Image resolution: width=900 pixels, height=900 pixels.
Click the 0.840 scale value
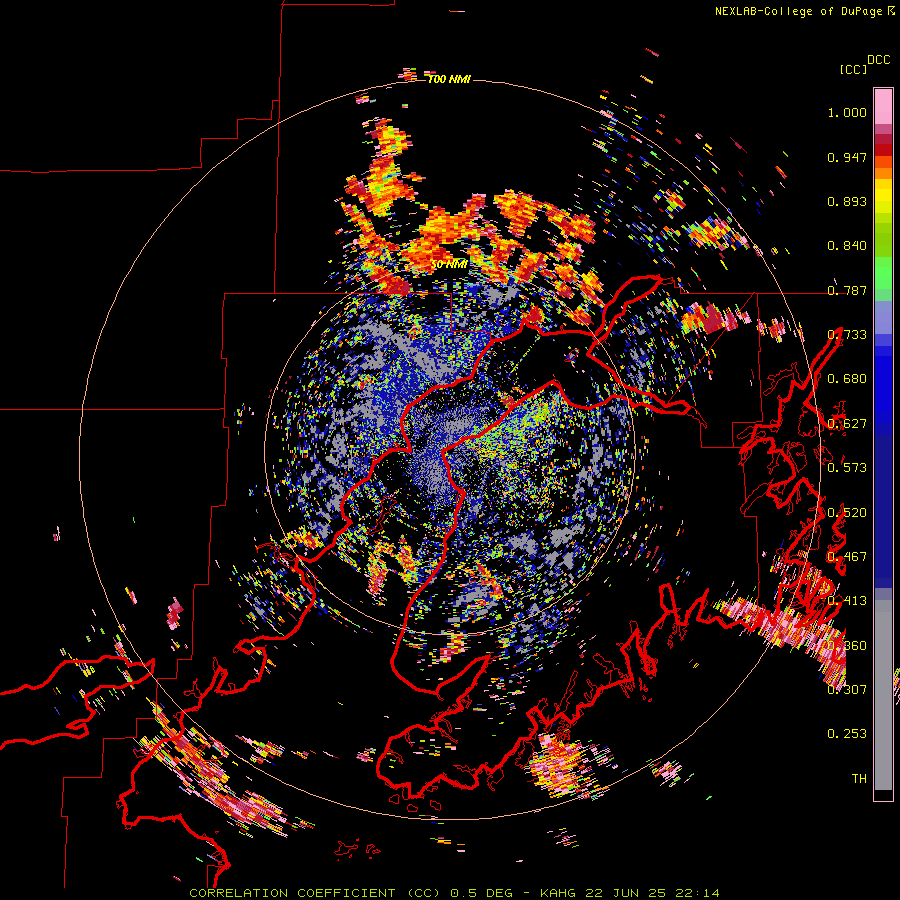[847, 246]
